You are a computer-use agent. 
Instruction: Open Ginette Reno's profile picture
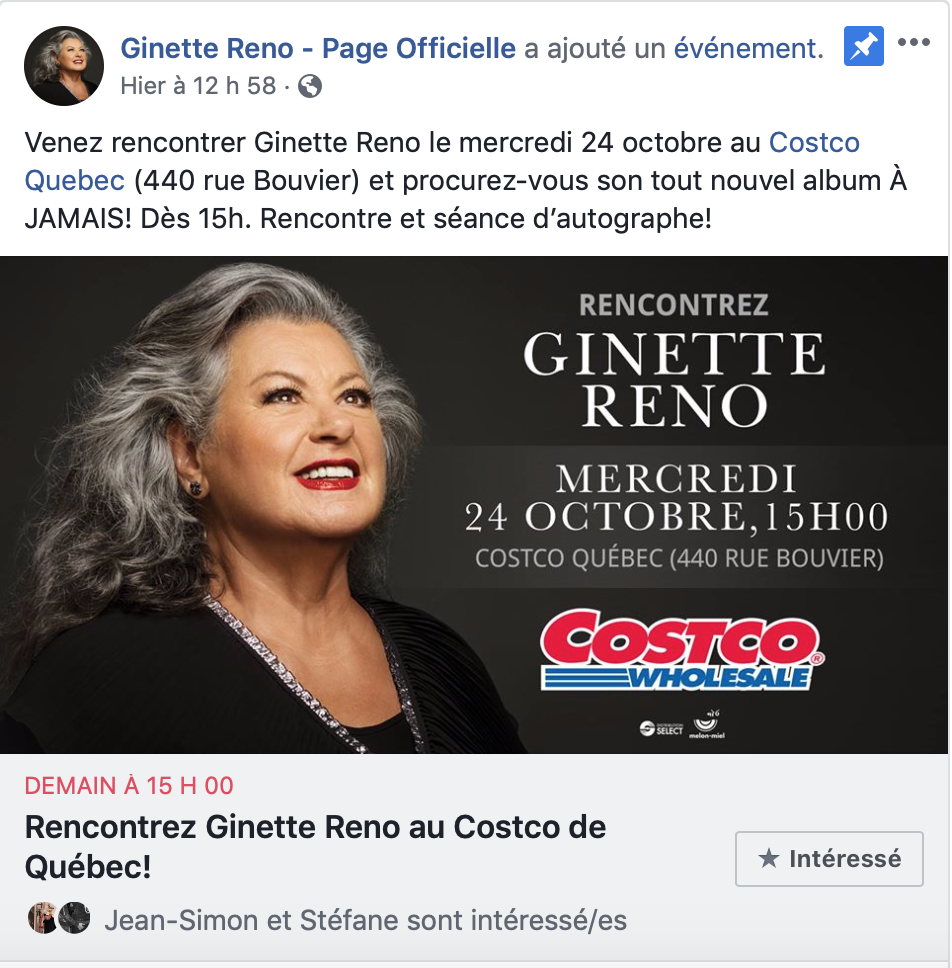(x=64, y=65)
